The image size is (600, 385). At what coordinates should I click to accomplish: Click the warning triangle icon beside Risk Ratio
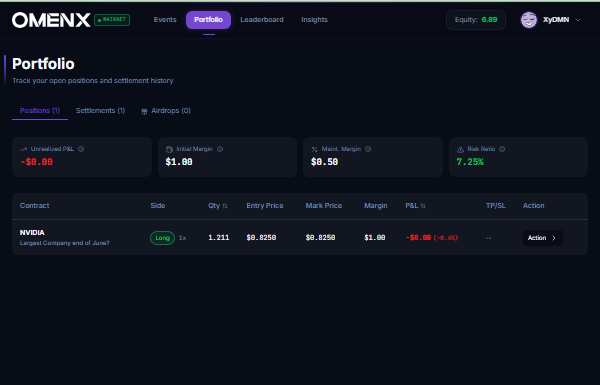pyautogui.click(x=460, y=149)
